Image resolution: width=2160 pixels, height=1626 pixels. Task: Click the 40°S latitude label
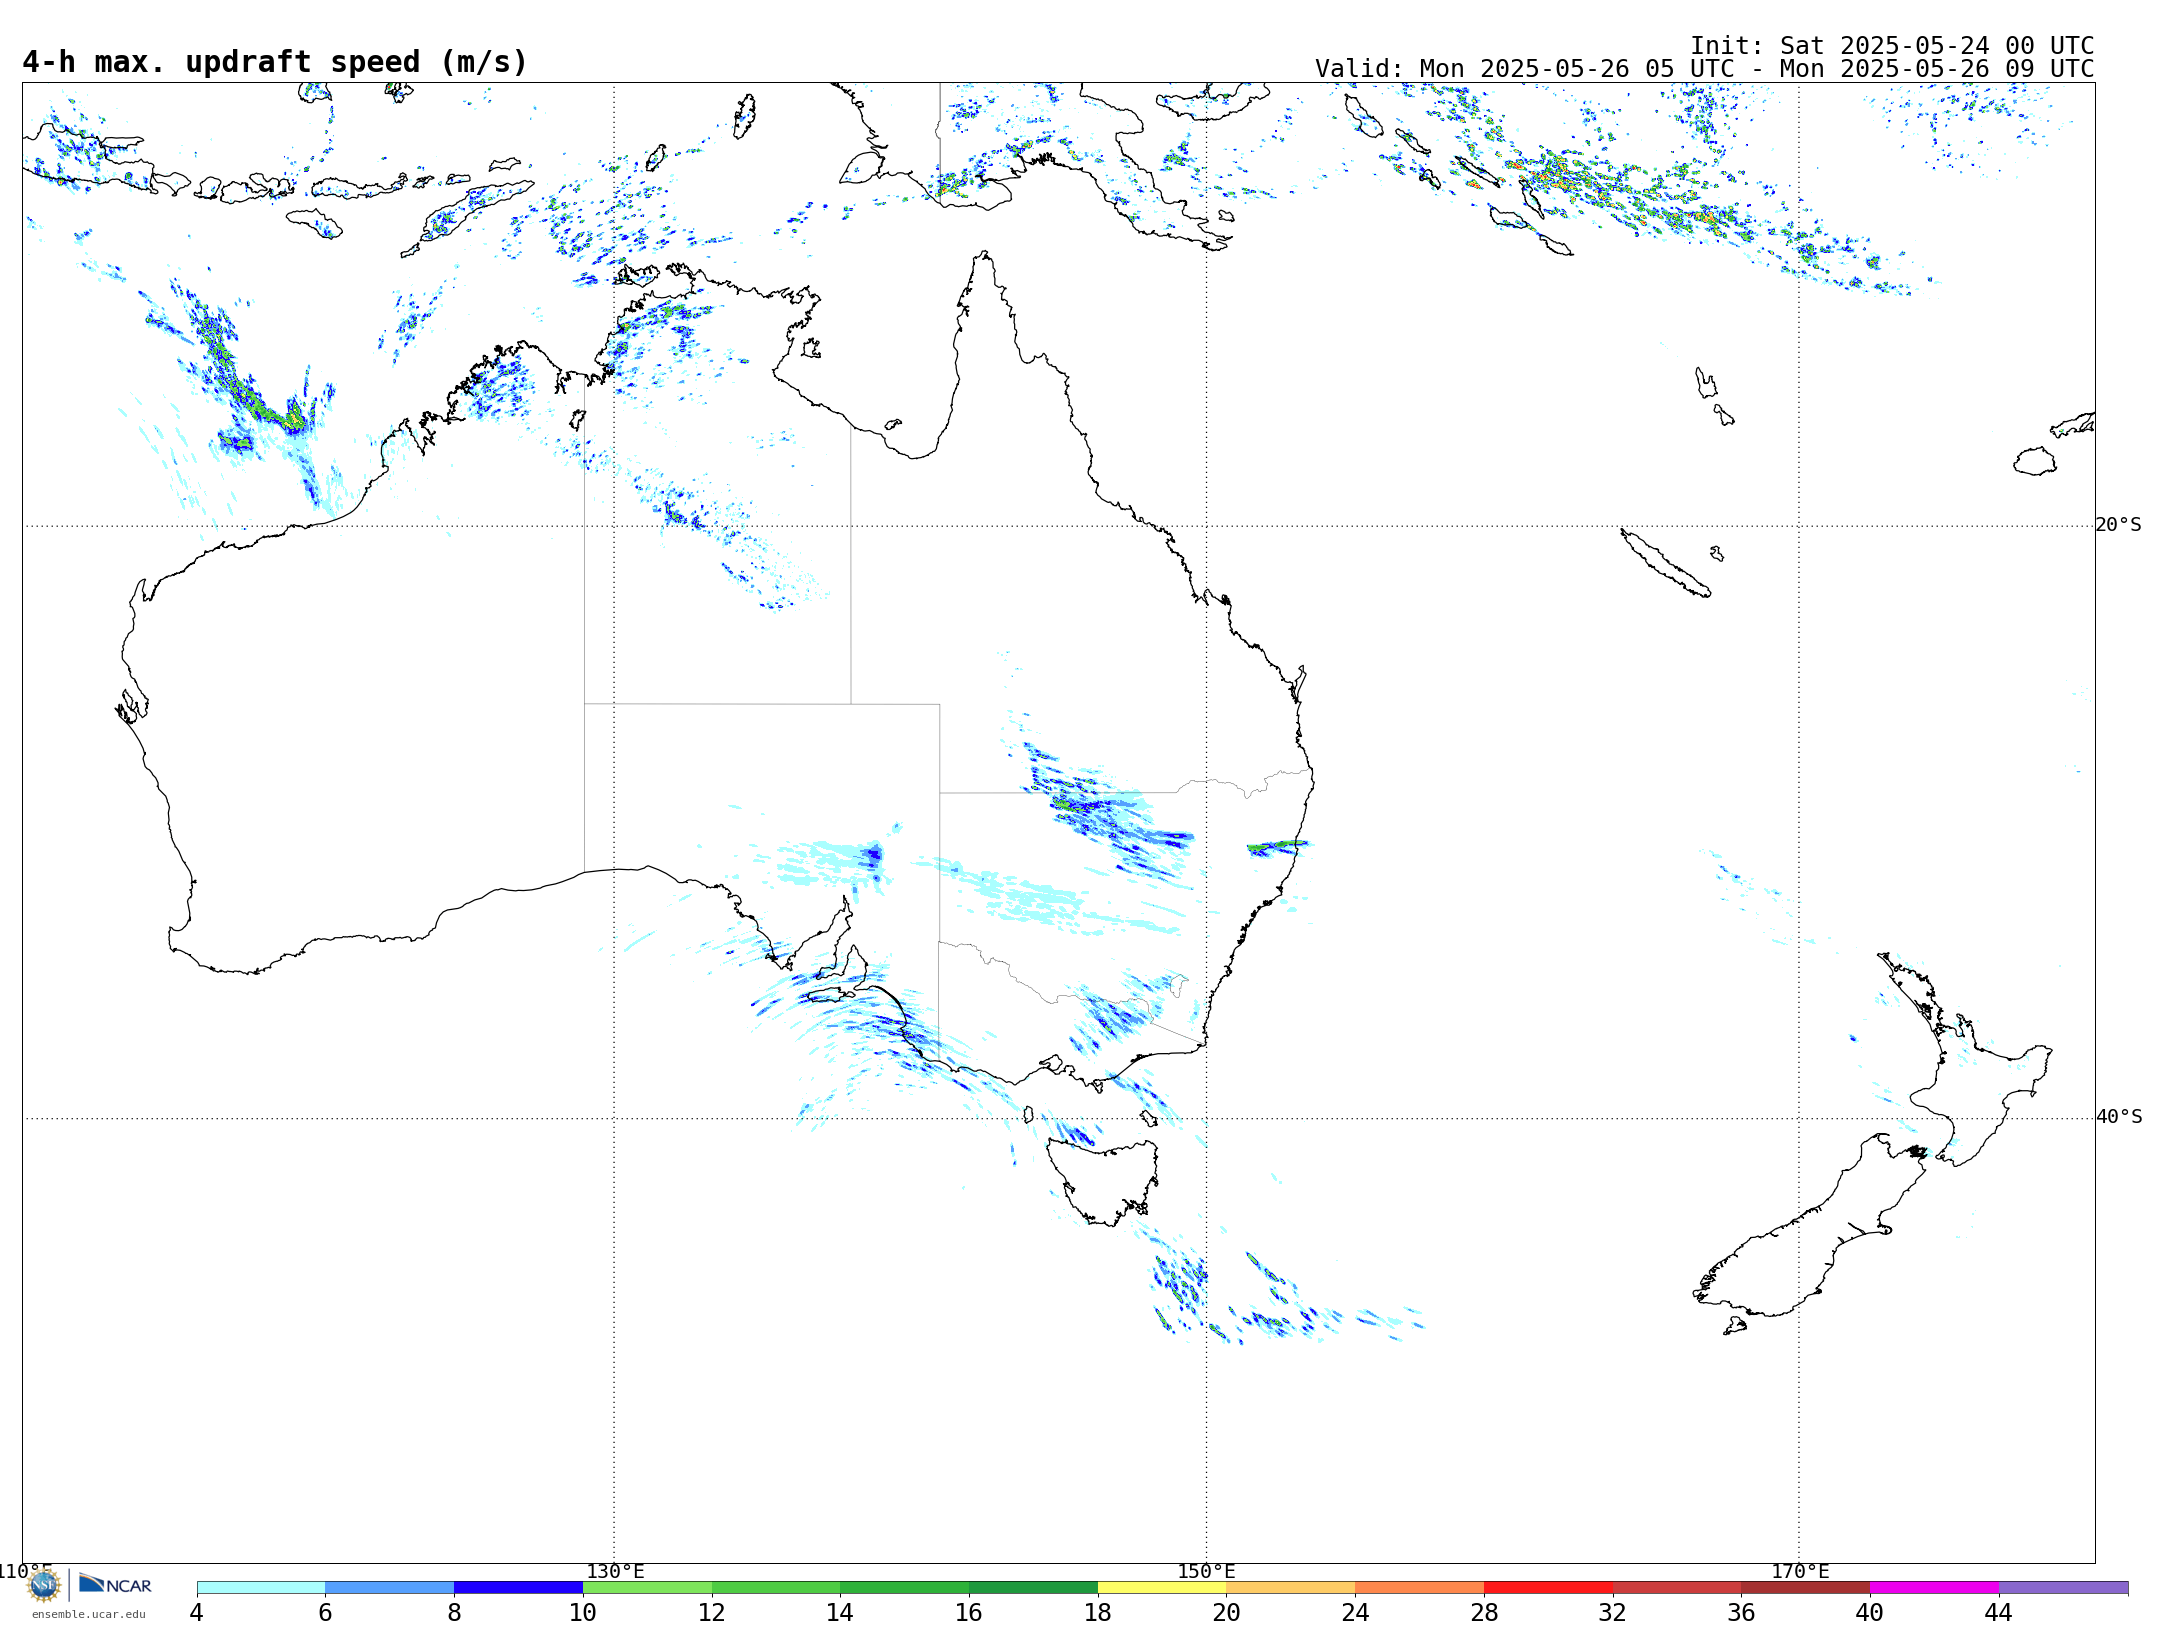pyautogui.click(x=2119, y=1117)
